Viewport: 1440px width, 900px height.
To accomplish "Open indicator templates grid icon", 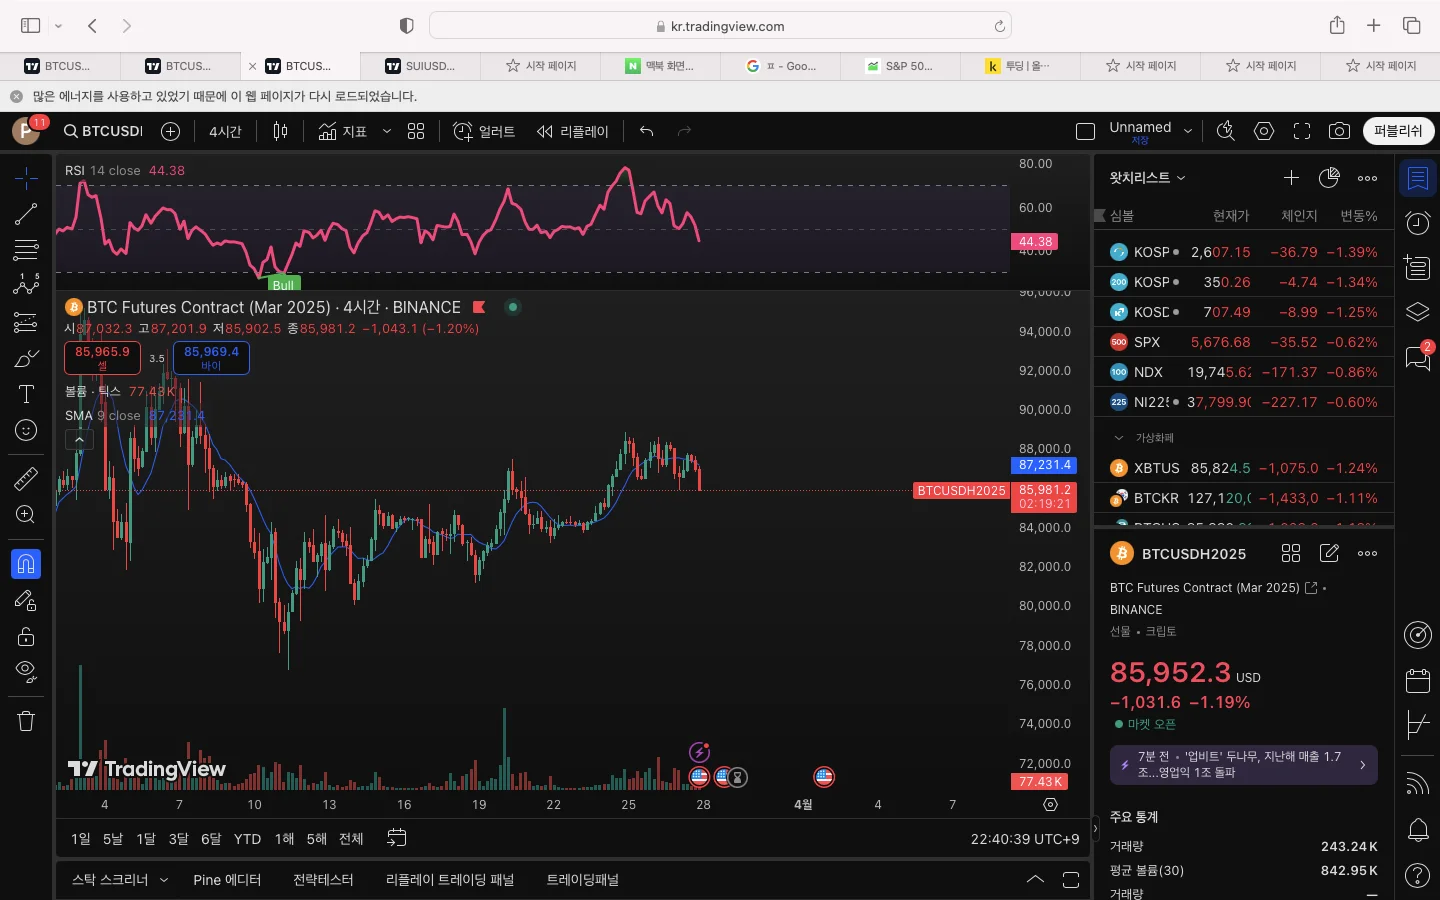I will click(416, 132).
